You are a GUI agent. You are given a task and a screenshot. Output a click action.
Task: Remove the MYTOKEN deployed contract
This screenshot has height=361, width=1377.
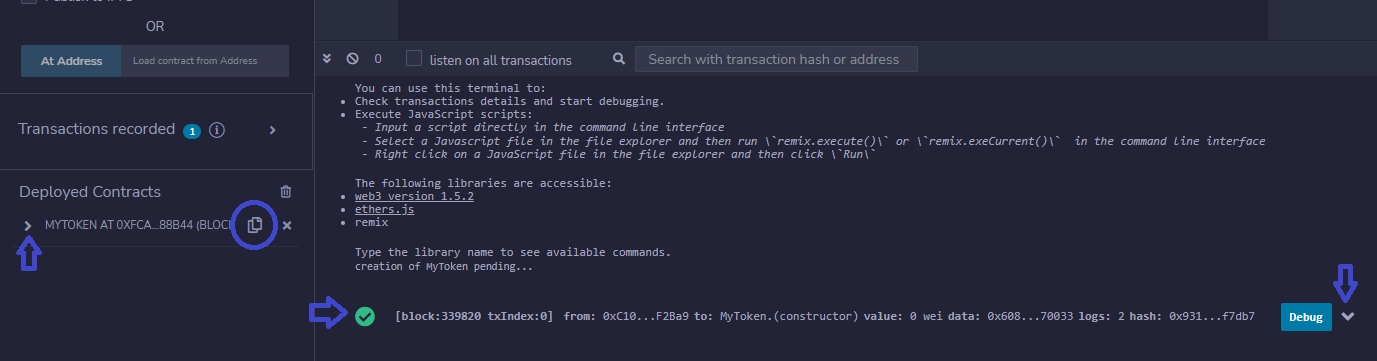pyautogui.click(x=287, y=226)
